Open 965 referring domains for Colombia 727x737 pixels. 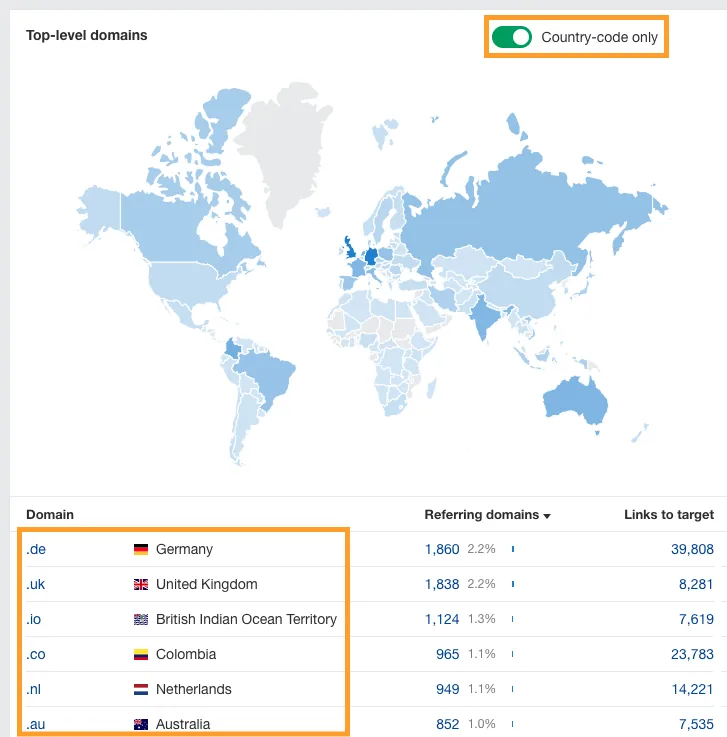447,654
